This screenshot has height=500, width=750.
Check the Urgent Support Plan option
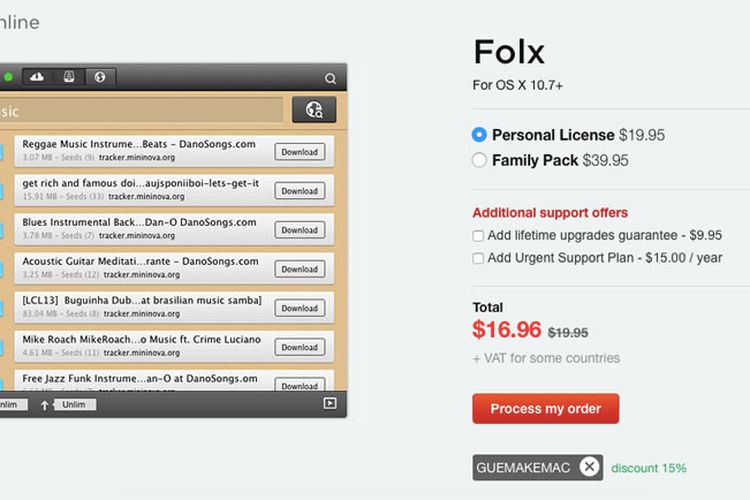point(479,258)
